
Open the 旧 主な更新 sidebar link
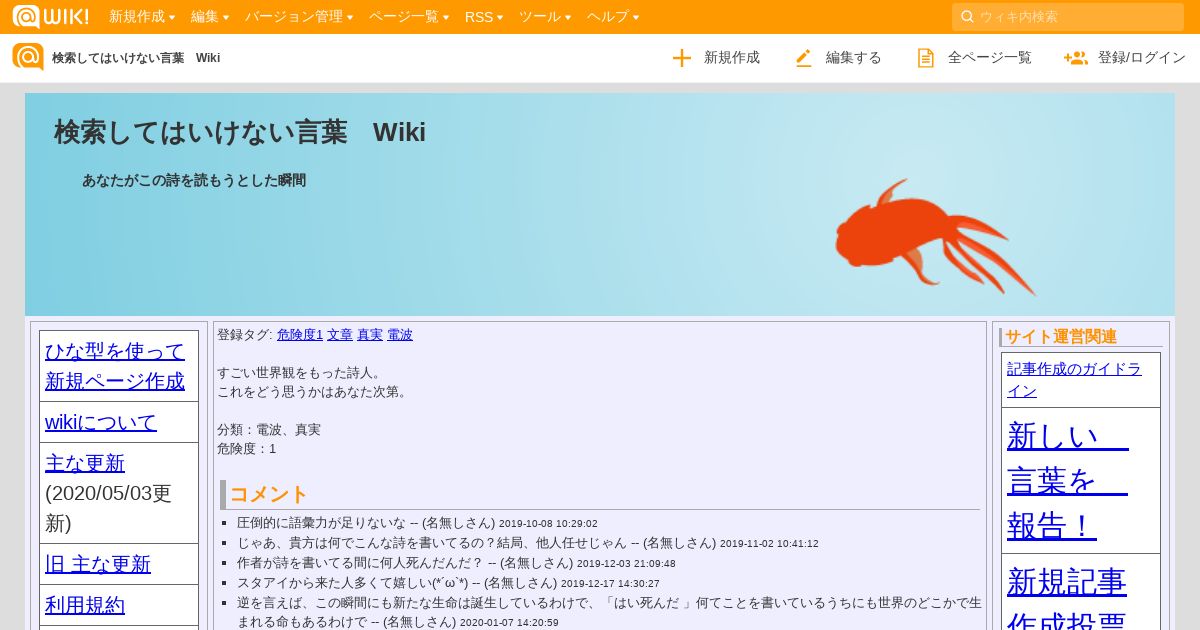click(x=98, y=564)
